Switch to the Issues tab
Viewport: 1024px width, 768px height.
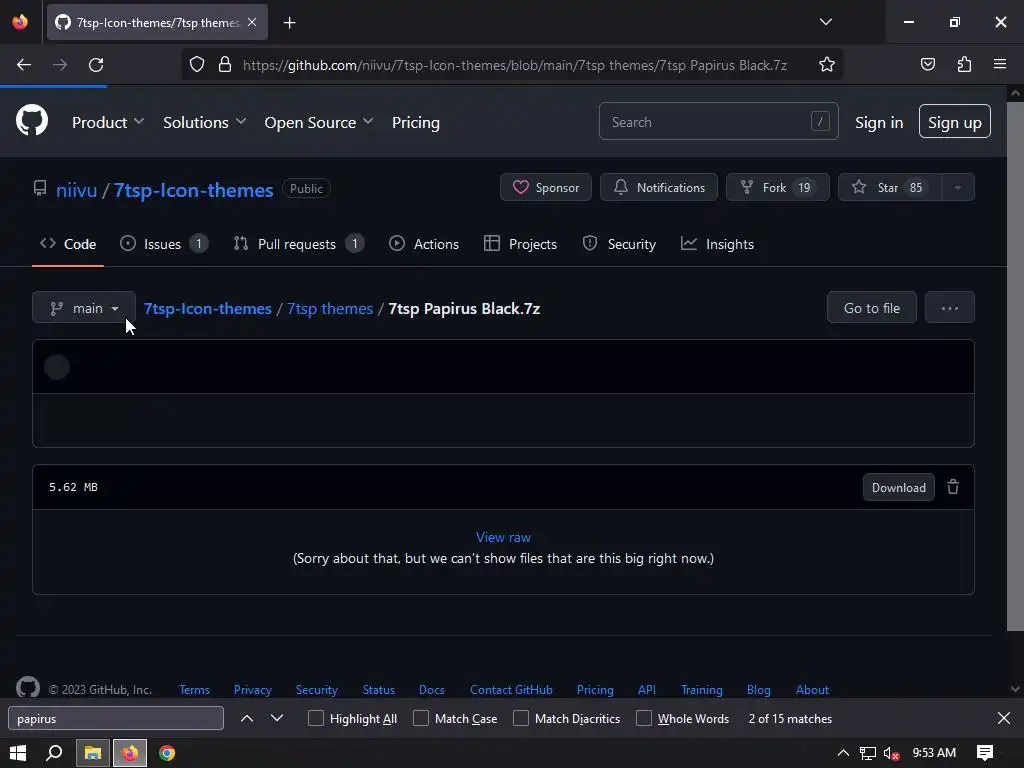[164, 244]
